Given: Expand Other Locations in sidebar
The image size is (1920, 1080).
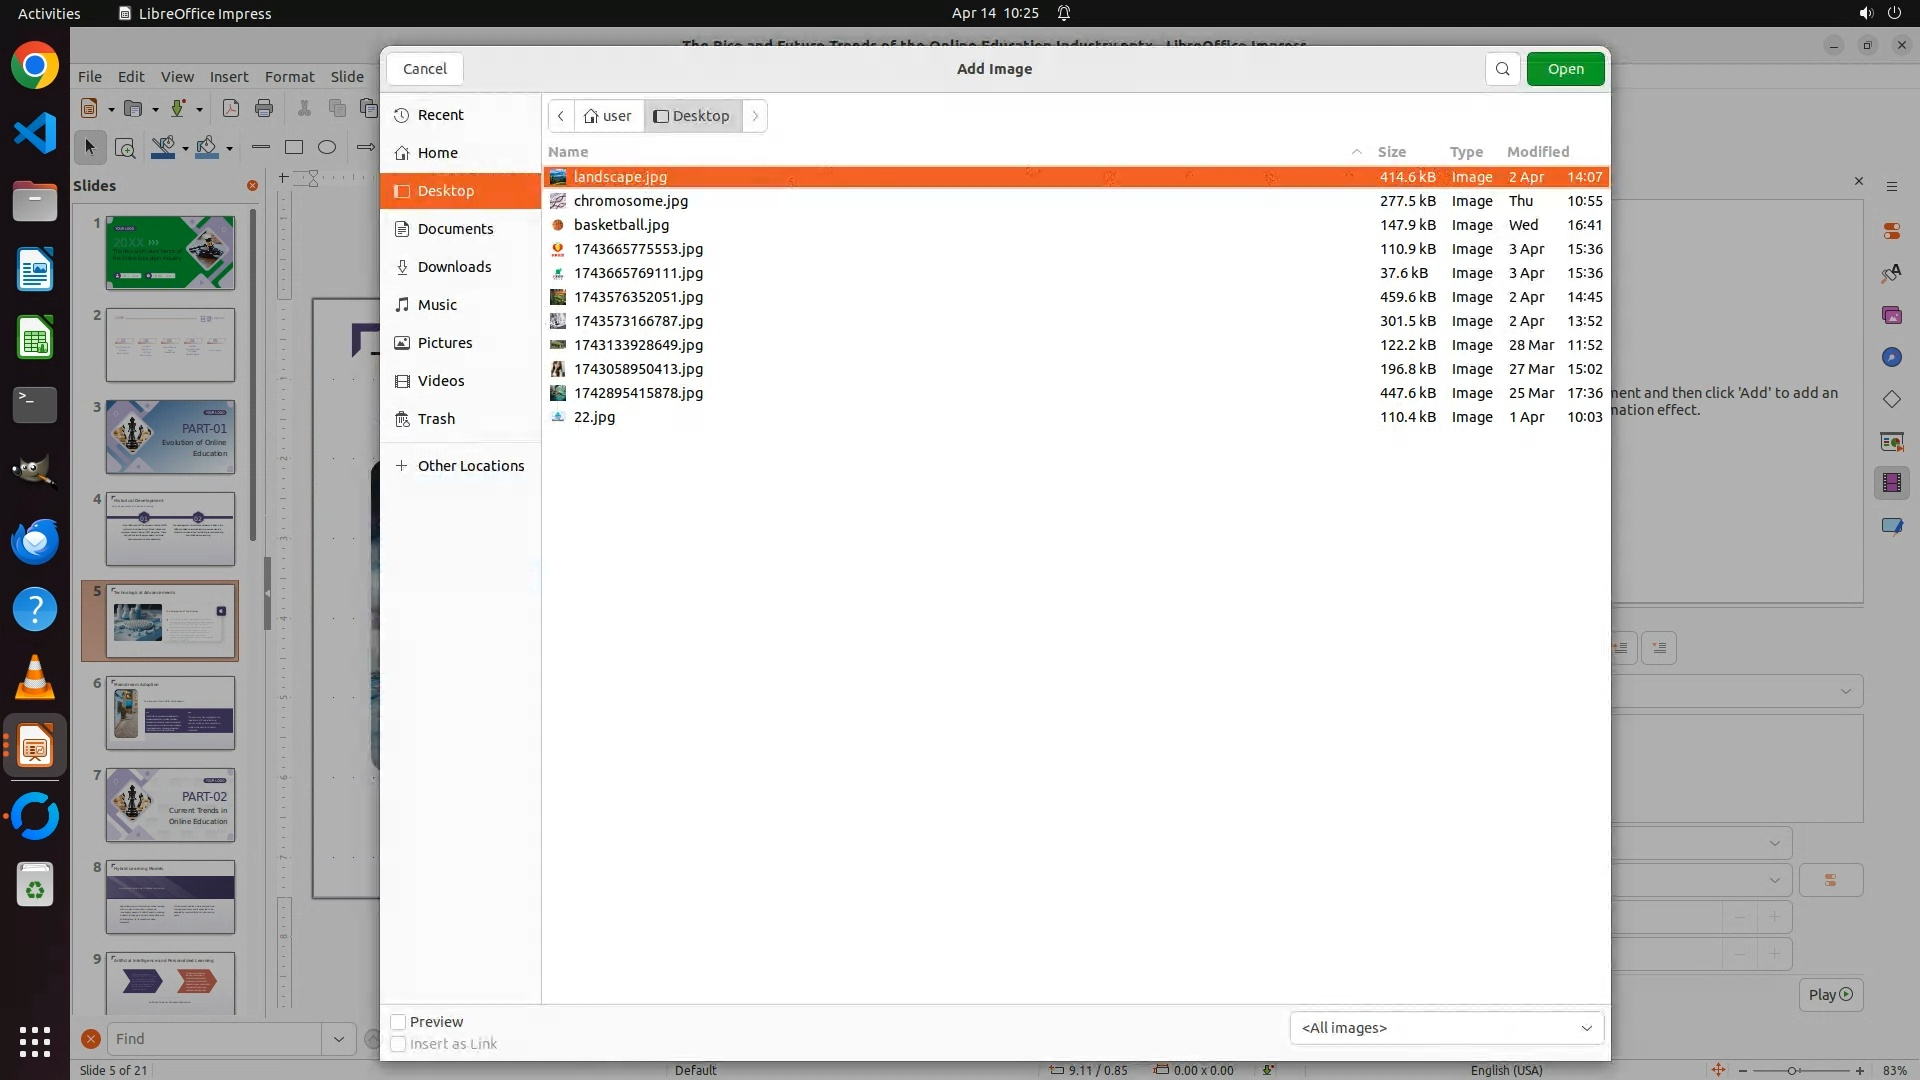Looking at the screenshot, I should (470, 466).
